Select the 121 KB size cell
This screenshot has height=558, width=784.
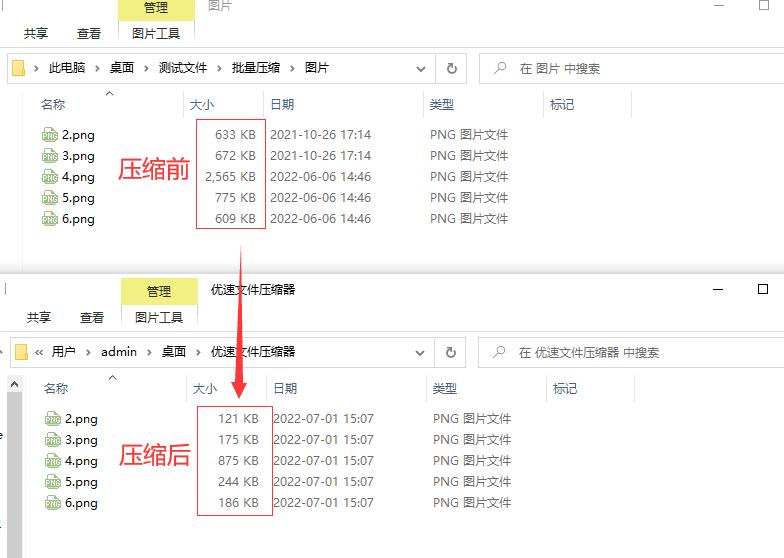(x=238, y=418)
